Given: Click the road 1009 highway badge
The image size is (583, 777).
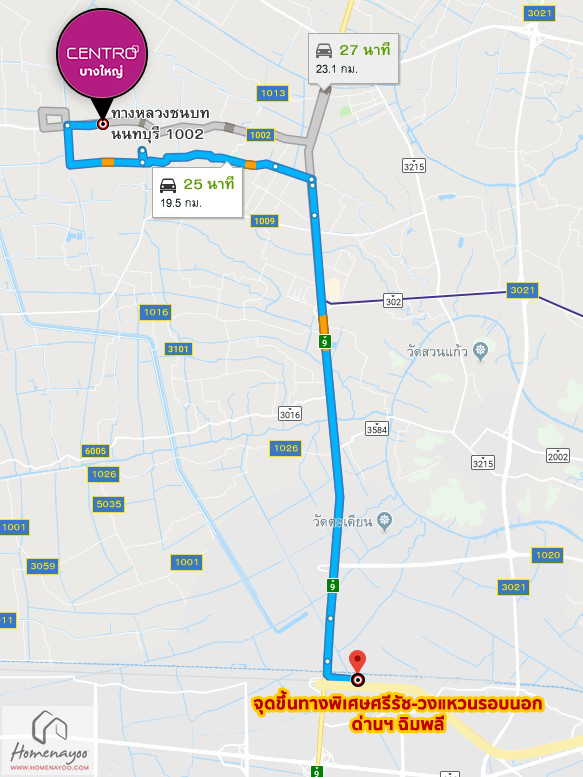Looking at the screenshot, I should tap(265, 221).
